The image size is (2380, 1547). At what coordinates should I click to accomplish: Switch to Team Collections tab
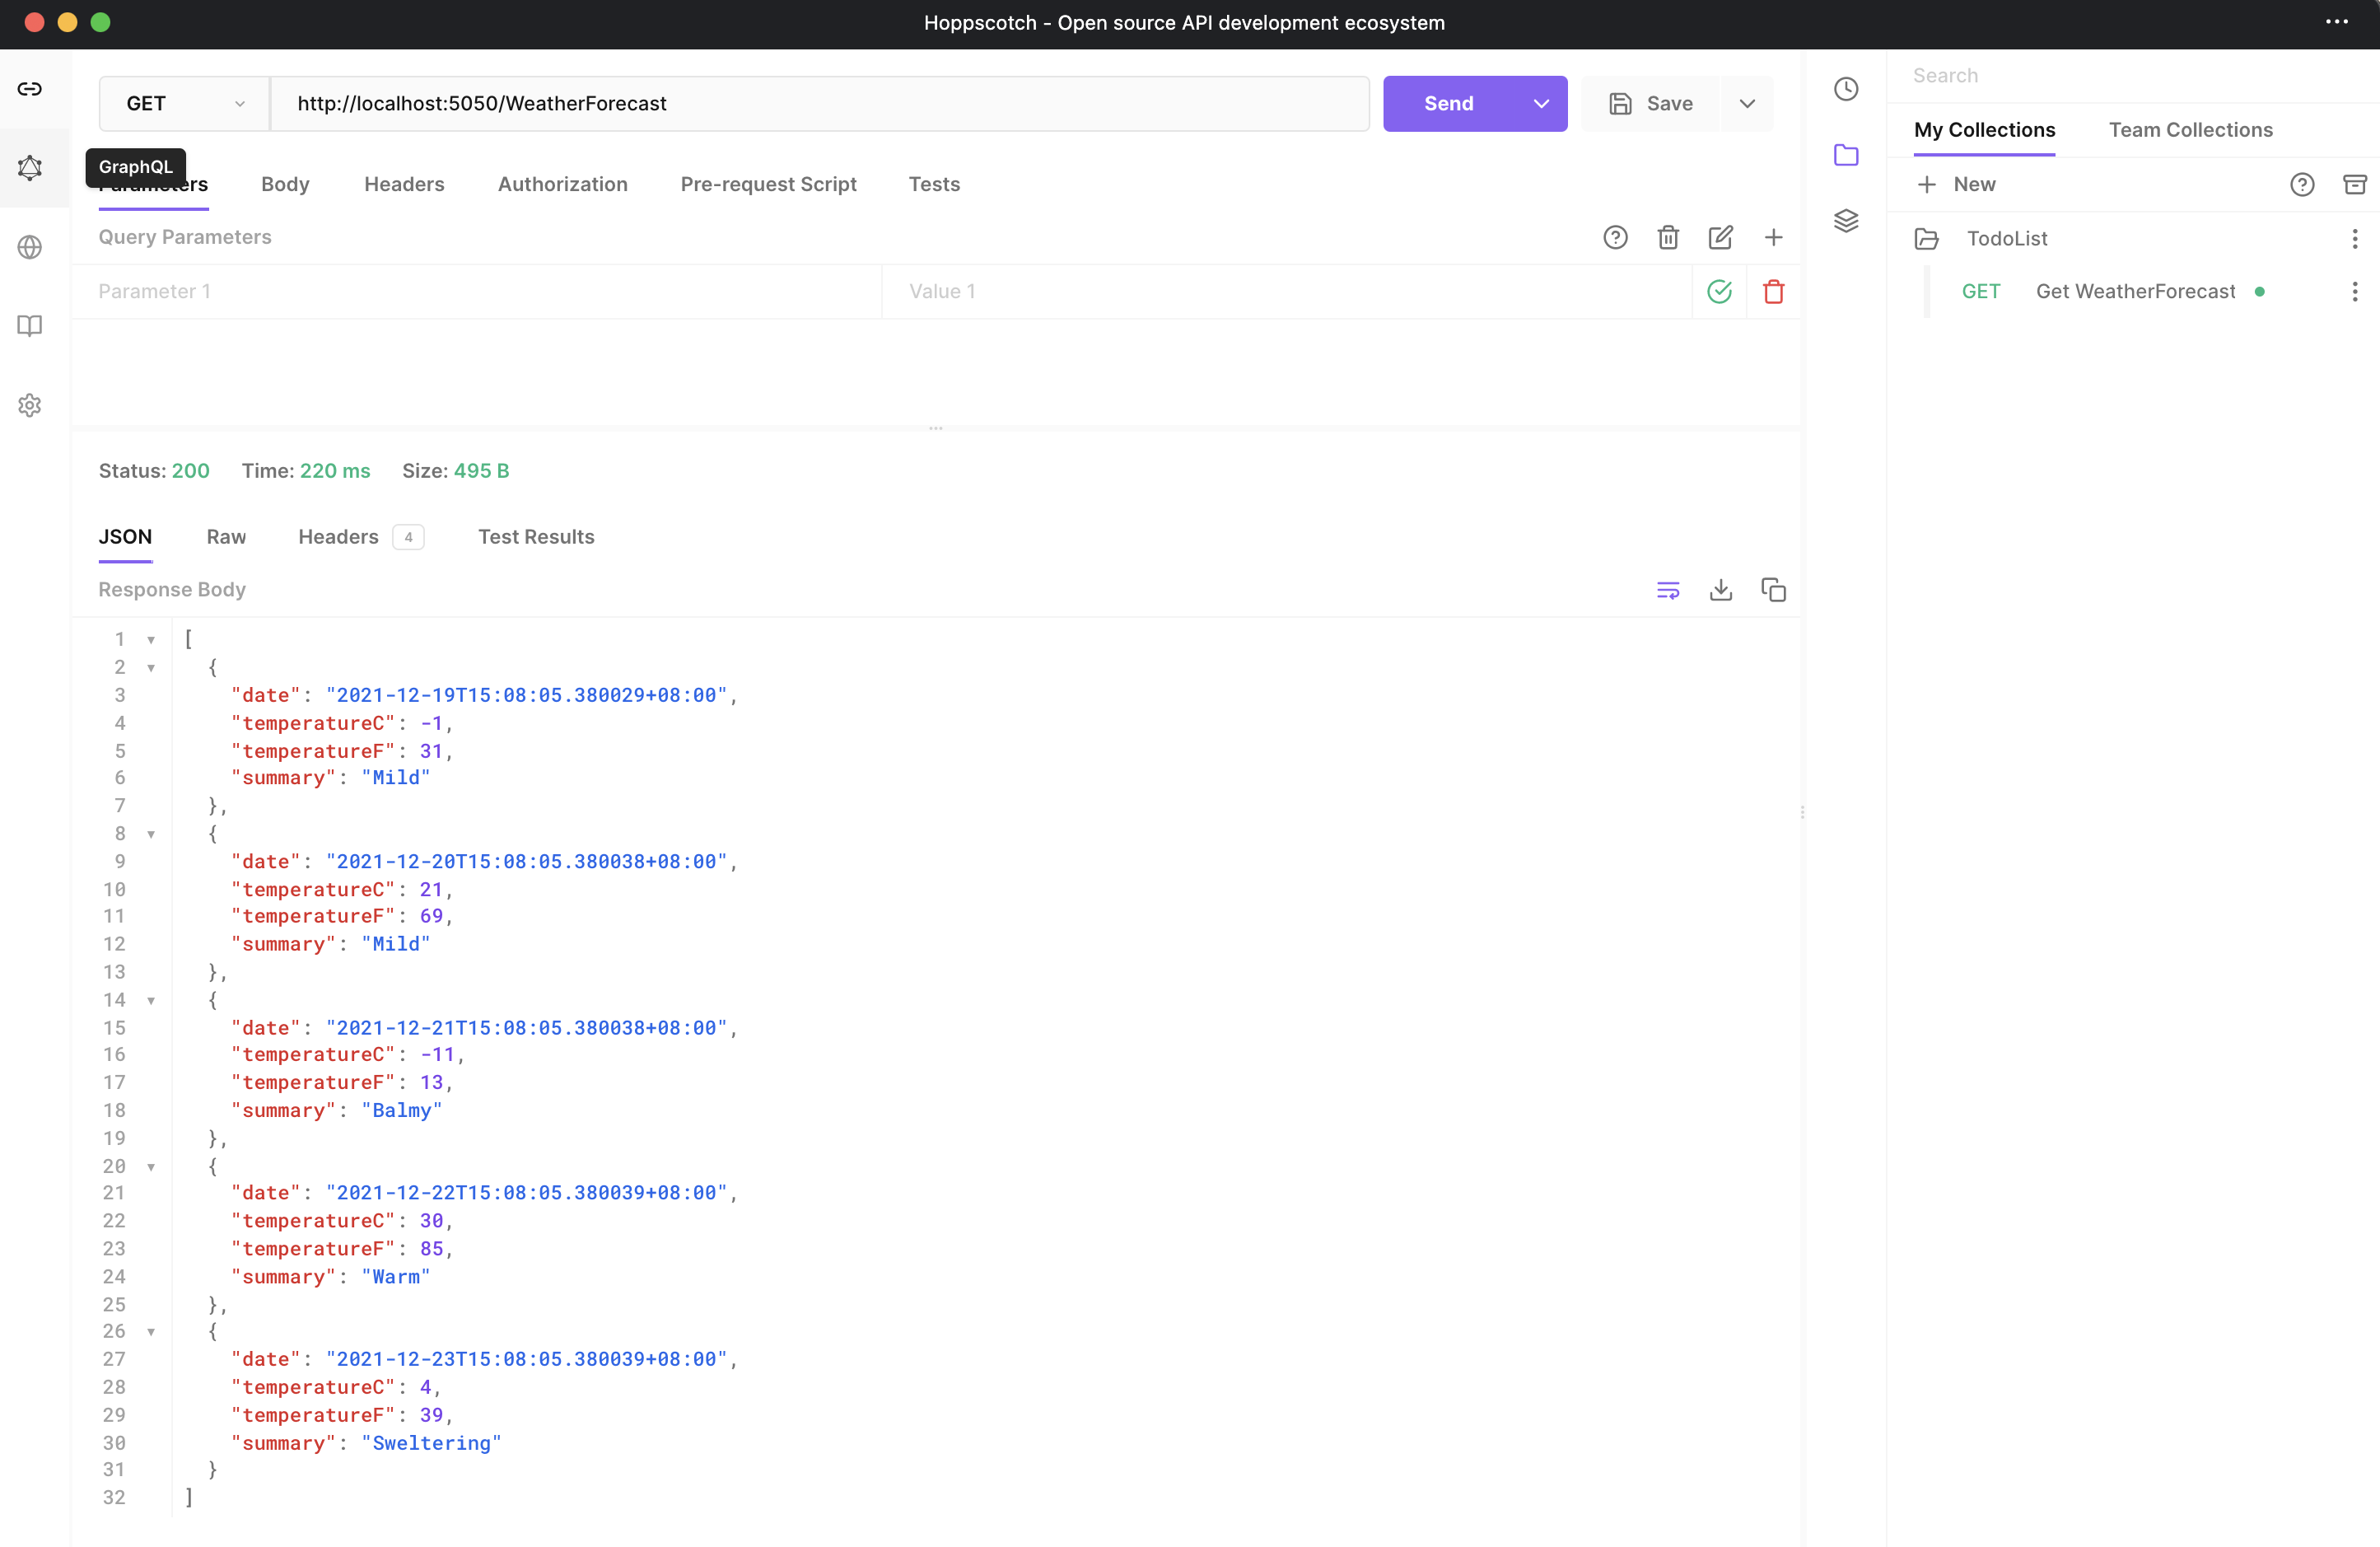click(2191, 129)
